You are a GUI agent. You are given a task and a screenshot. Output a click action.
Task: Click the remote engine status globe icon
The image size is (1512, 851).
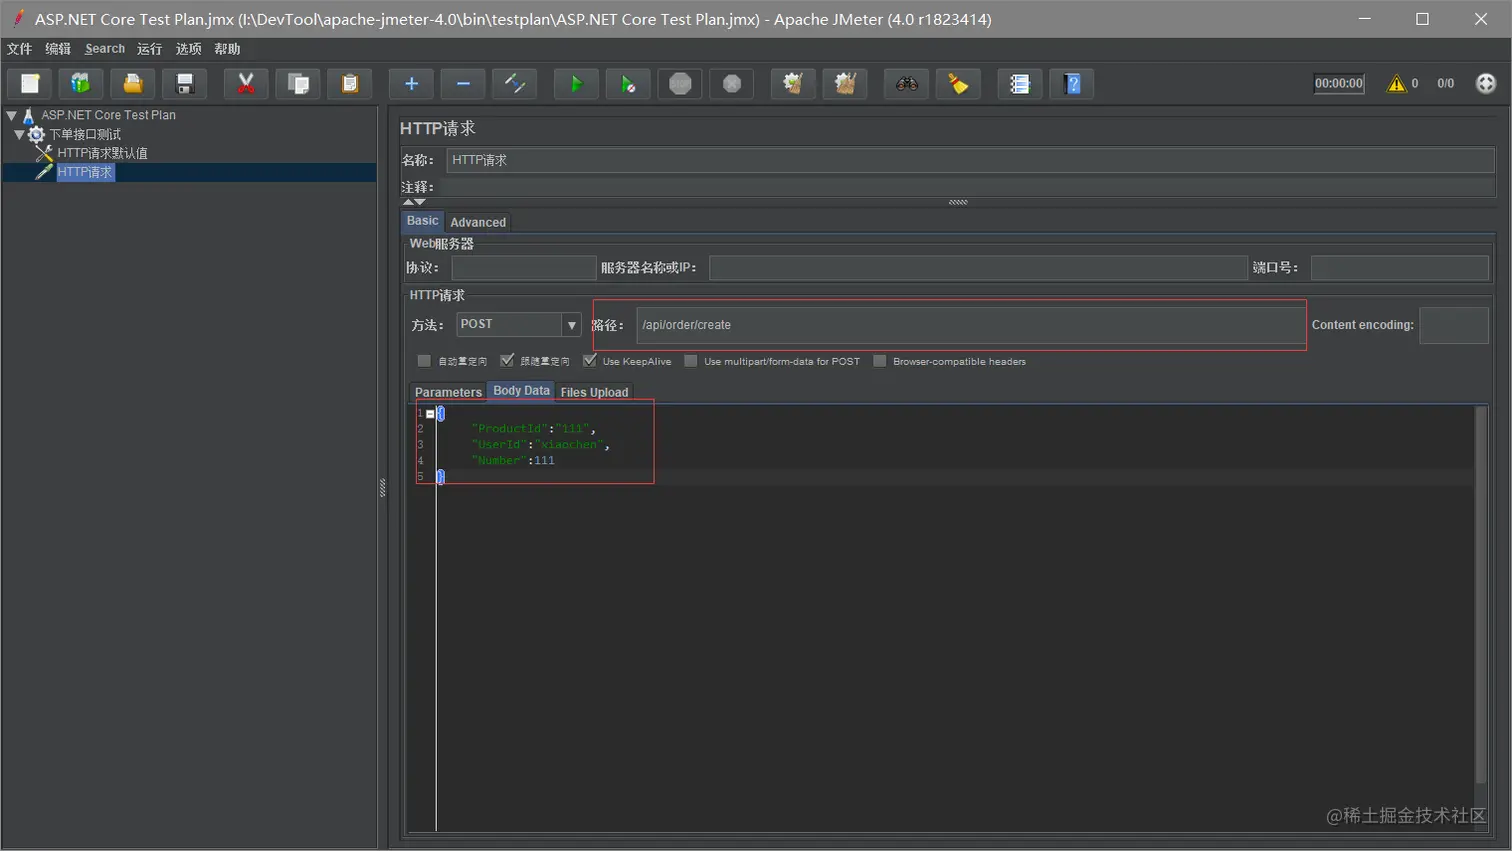point(1486,84)
